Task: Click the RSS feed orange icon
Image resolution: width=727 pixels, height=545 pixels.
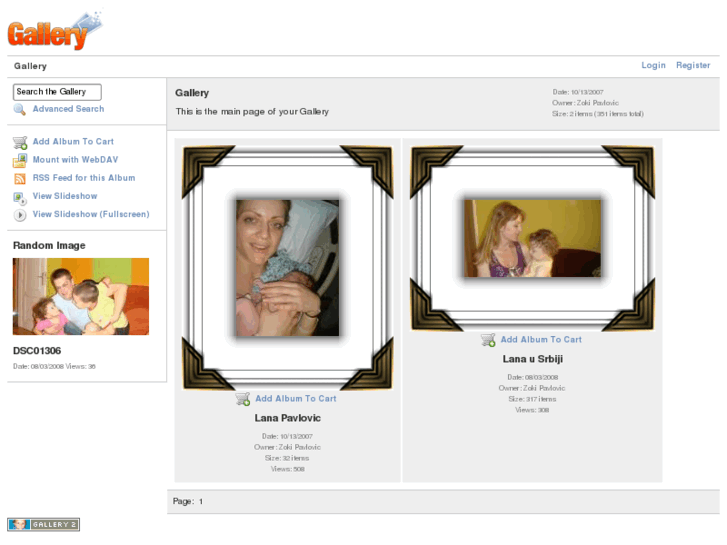Action: [20, 179]
